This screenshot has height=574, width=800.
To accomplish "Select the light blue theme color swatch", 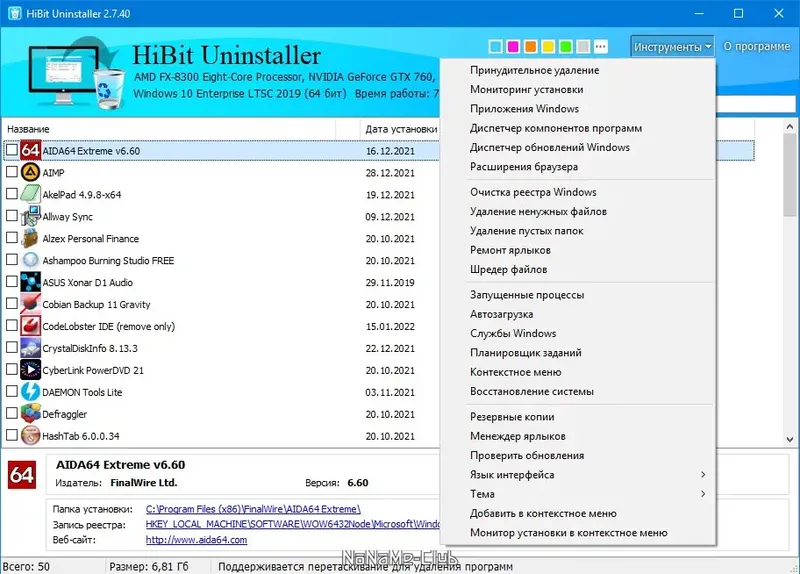I will coord(495,46).
